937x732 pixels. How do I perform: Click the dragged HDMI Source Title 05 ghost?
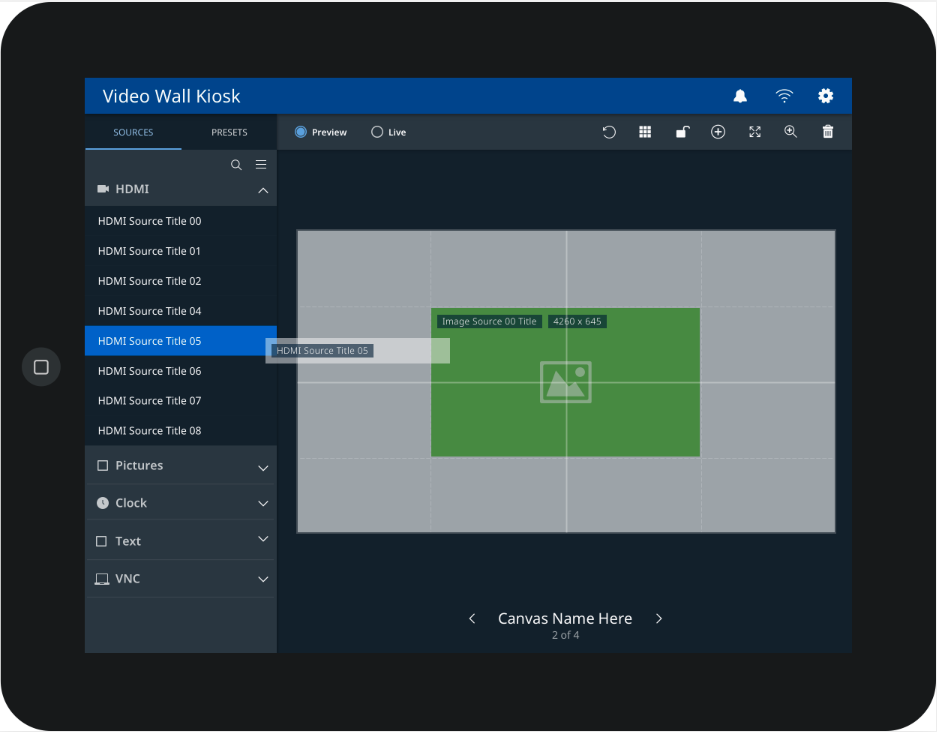[x=357, y=351]
